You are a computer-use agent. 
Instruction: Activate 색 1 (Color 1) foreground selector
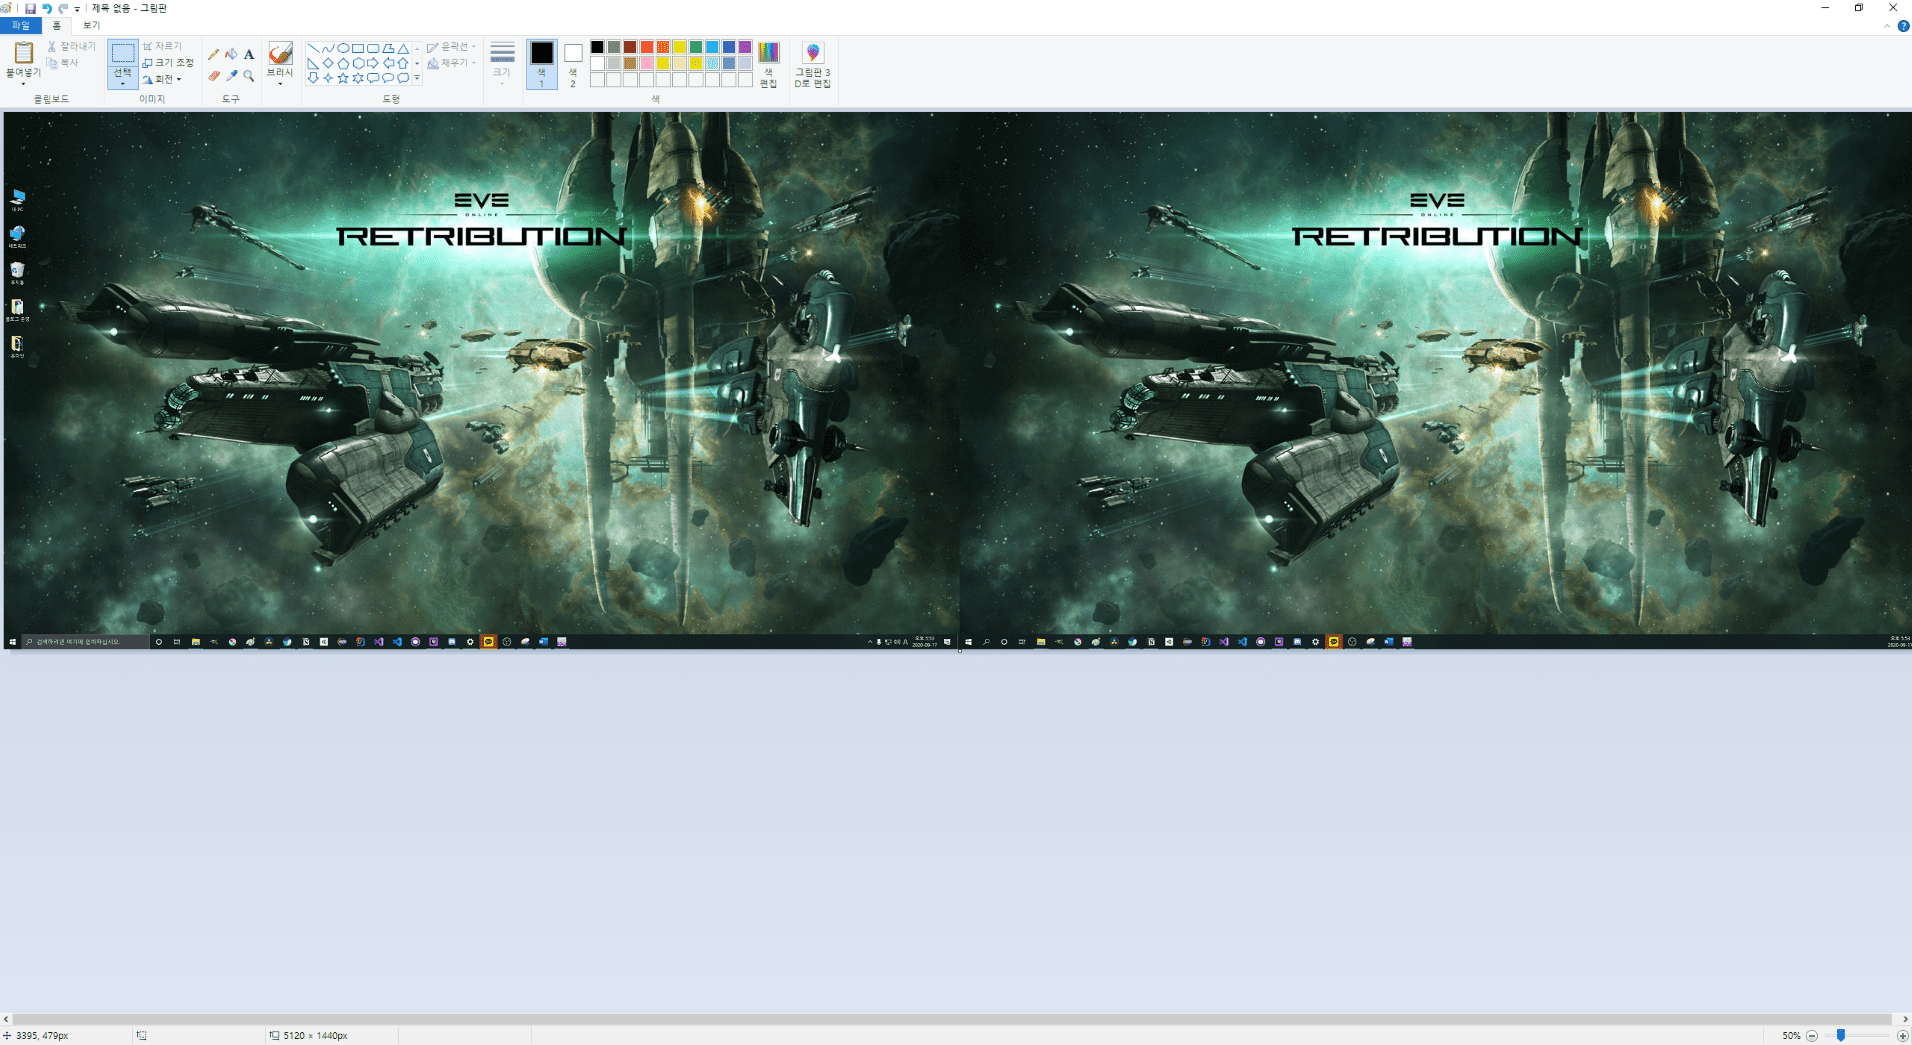pos(542,64)
